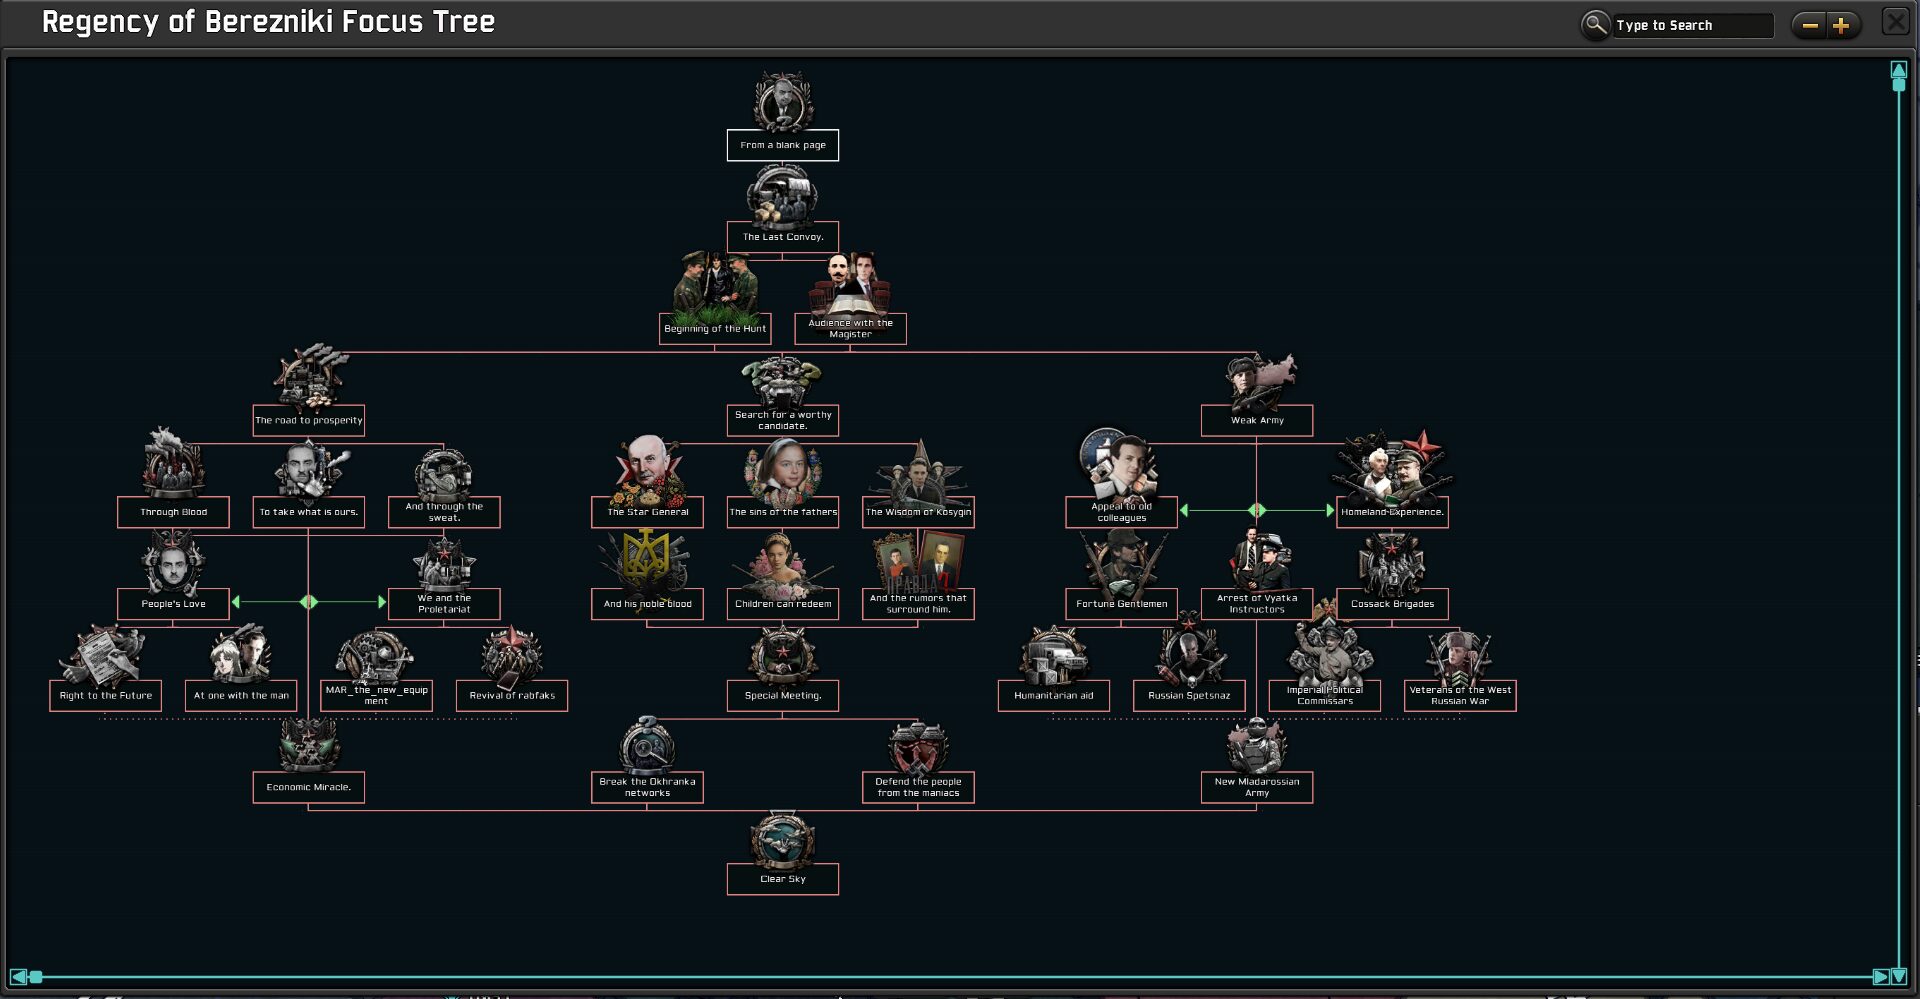Viewport: 1920px width, 999px height.
Task: Click the green exclusivity marker between People's Love and Proletariat
Action: point(309,602)
